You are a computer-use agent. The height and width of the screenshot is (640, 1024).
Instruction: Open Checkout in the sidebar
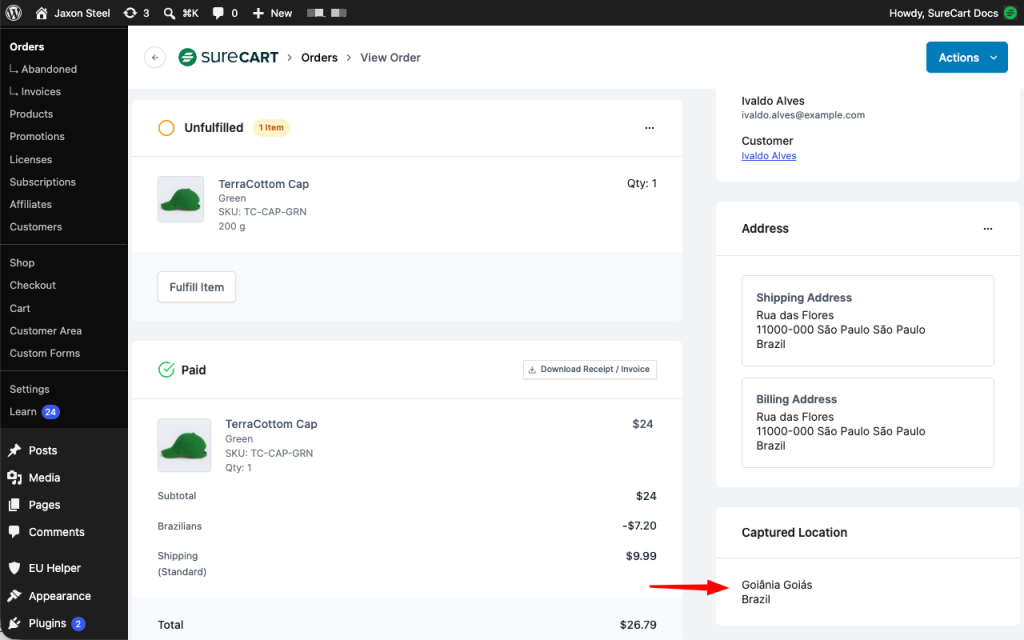click(33, 285)
